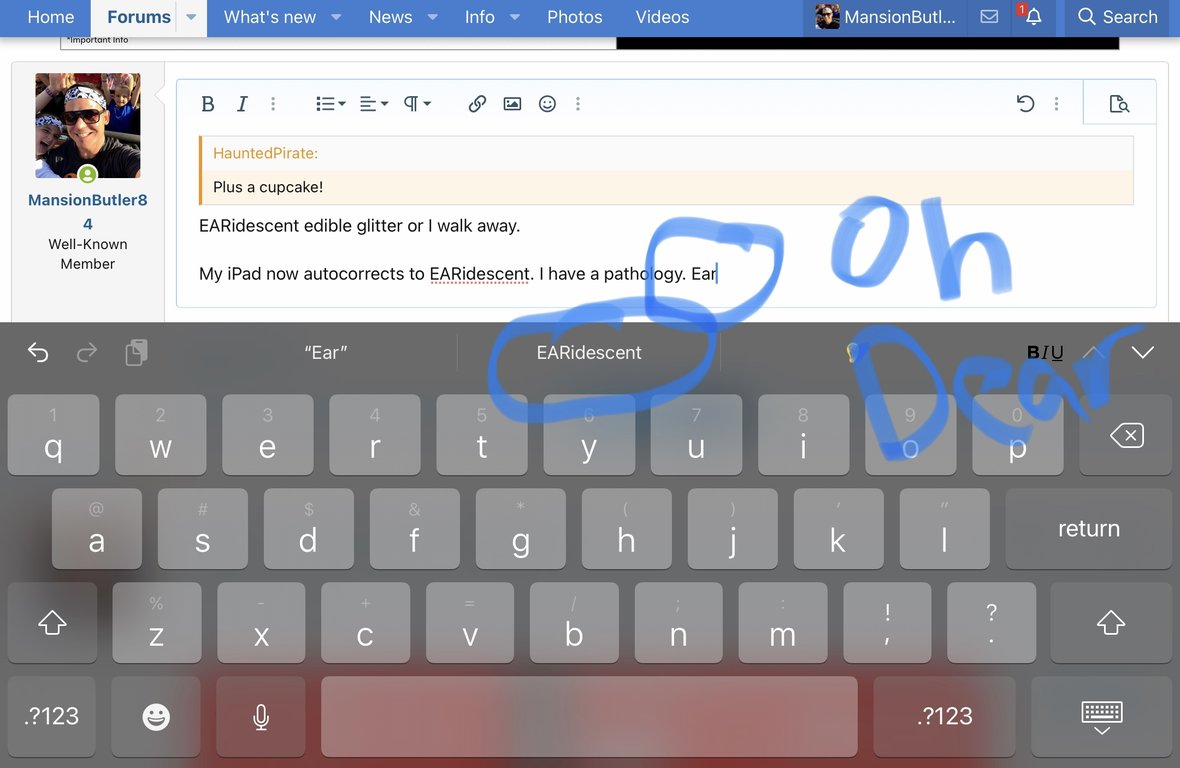Open MansionButler84 profile username link
The height and width of the screenshot is (768, 1180).
pyautogui.click(x=88, y=211)
